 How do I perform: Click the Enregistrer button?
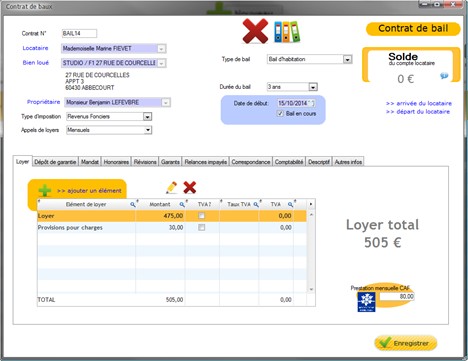(406, 343)
